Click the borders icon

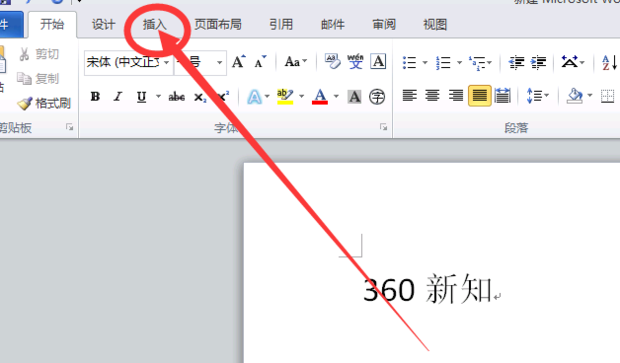[607, 96]
